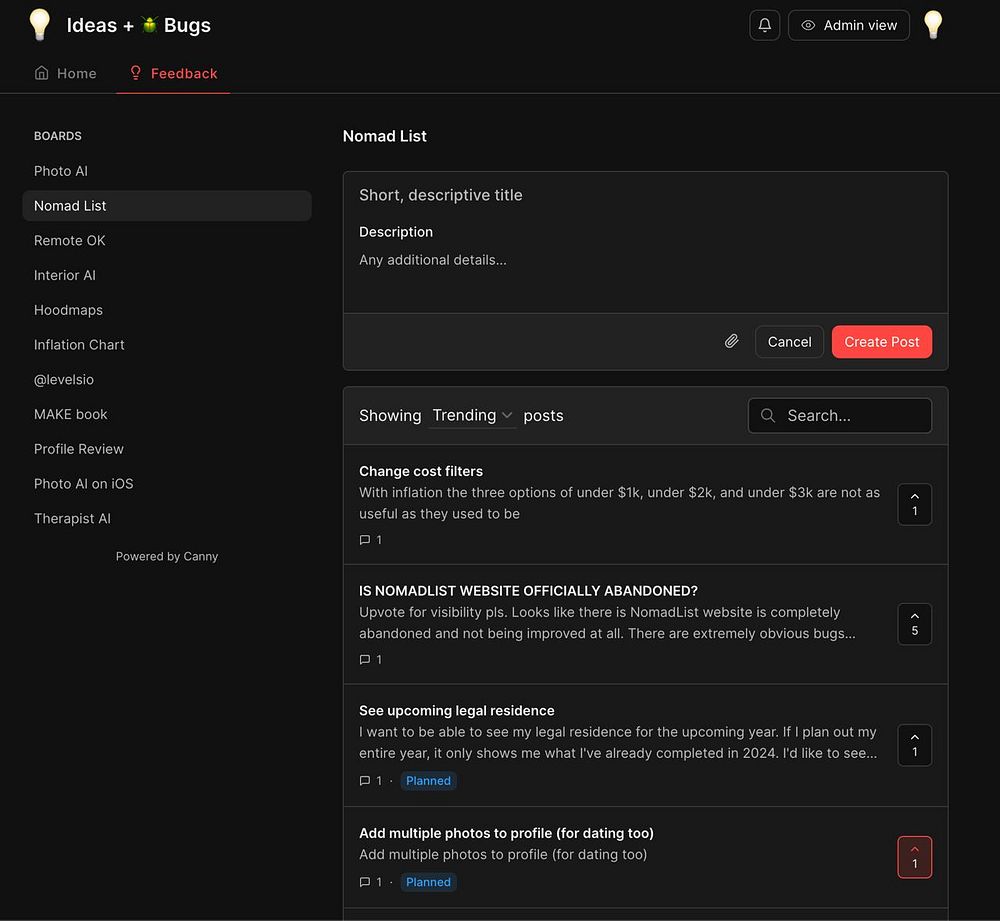Click the lightbulb logo beside Ideas + Bugs
The height and width of the screenshot is (921, 1000).
[x=40, y=25]
